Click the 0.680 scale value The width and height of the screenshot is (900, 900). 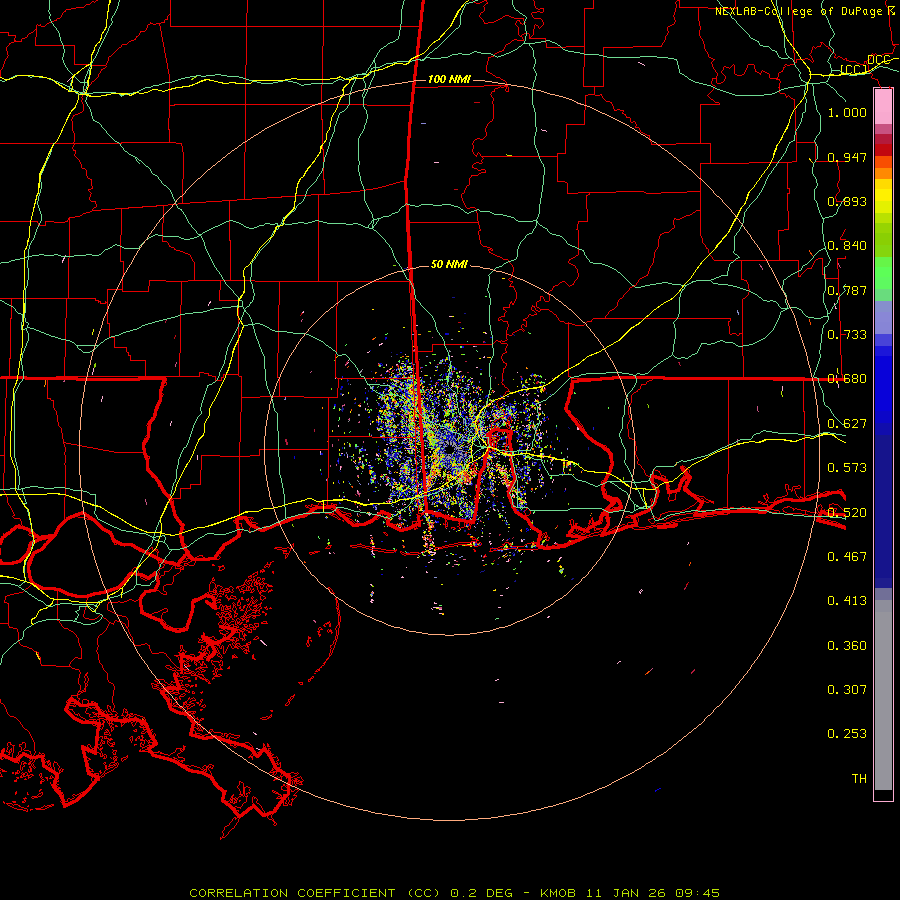pos(847,379)
